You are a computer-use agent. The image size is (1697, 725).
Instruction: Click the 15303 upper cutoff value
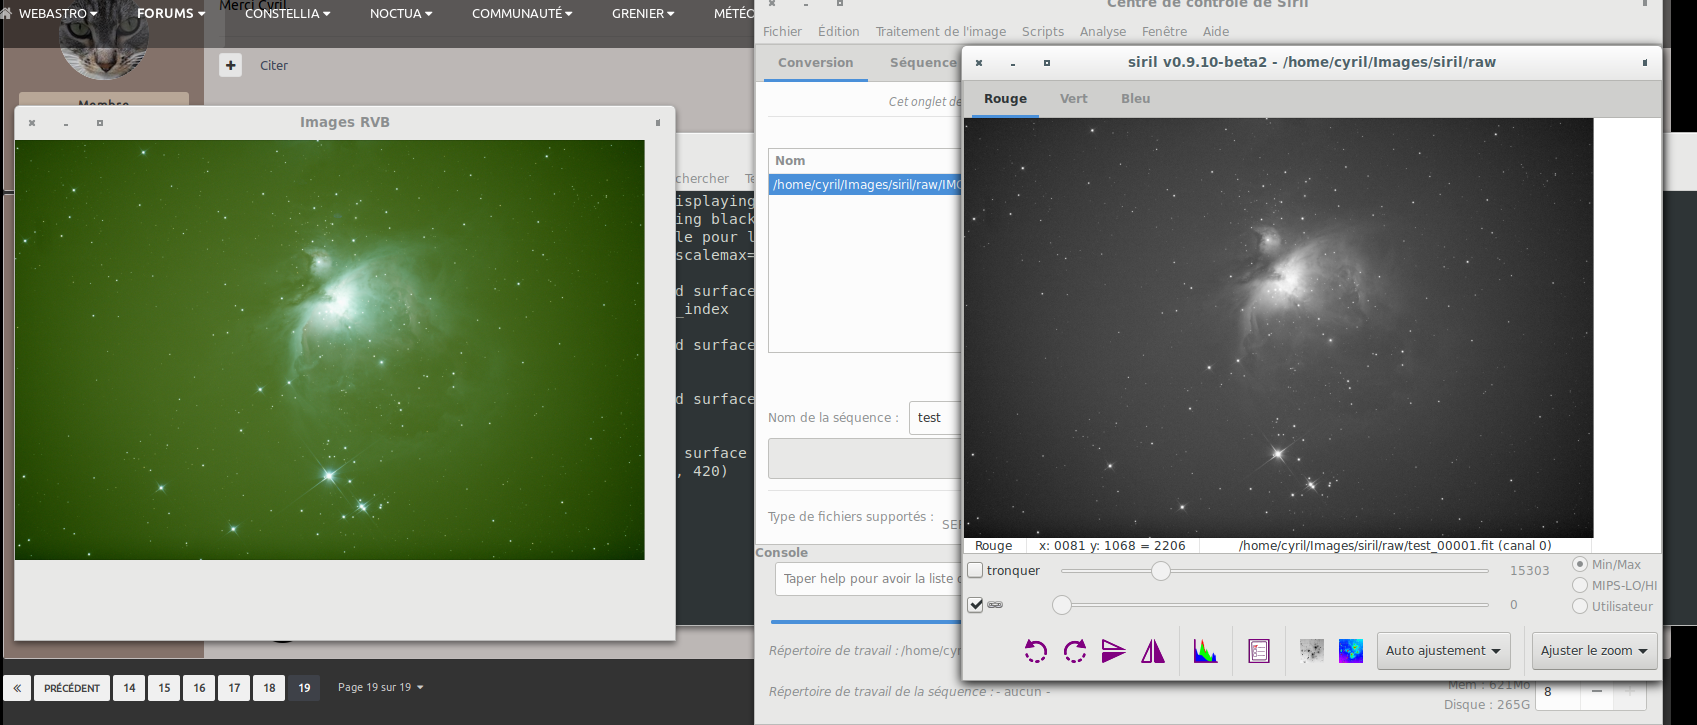click(x=1529, y=571)
